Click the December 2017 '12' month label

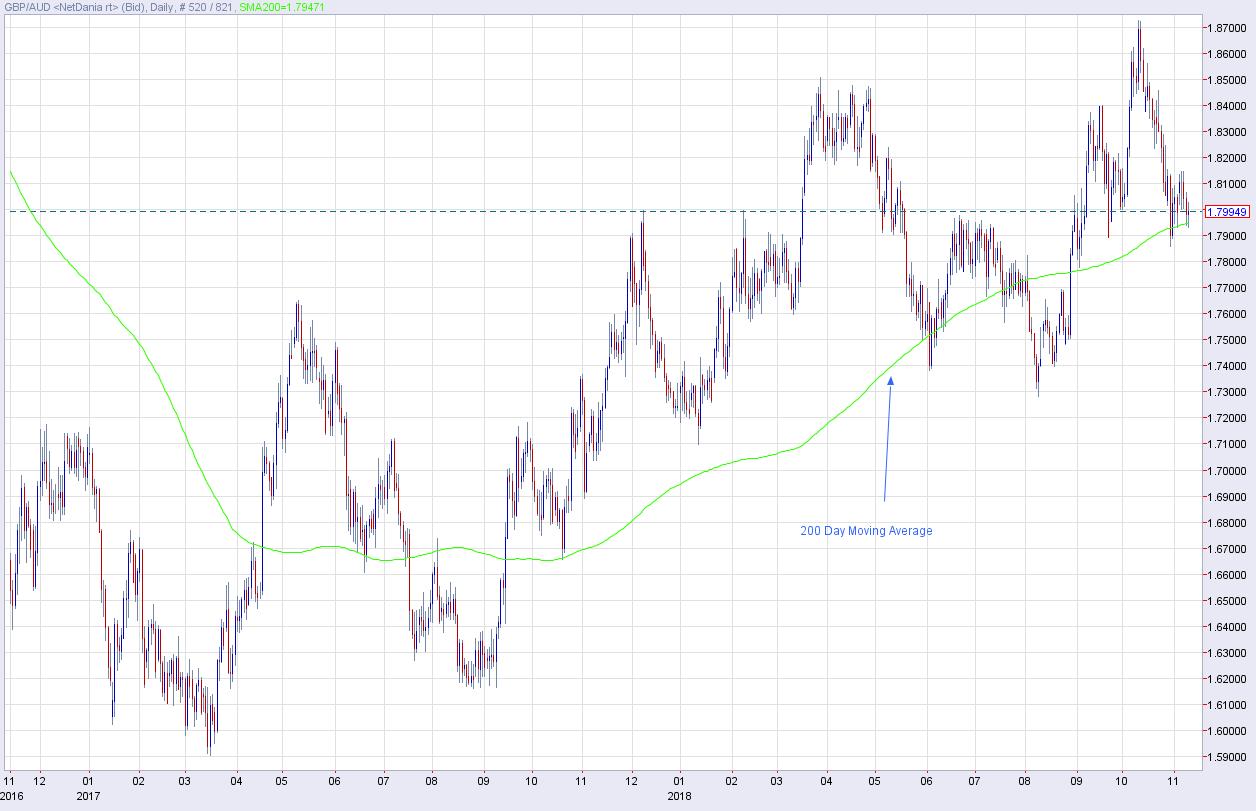632,781
